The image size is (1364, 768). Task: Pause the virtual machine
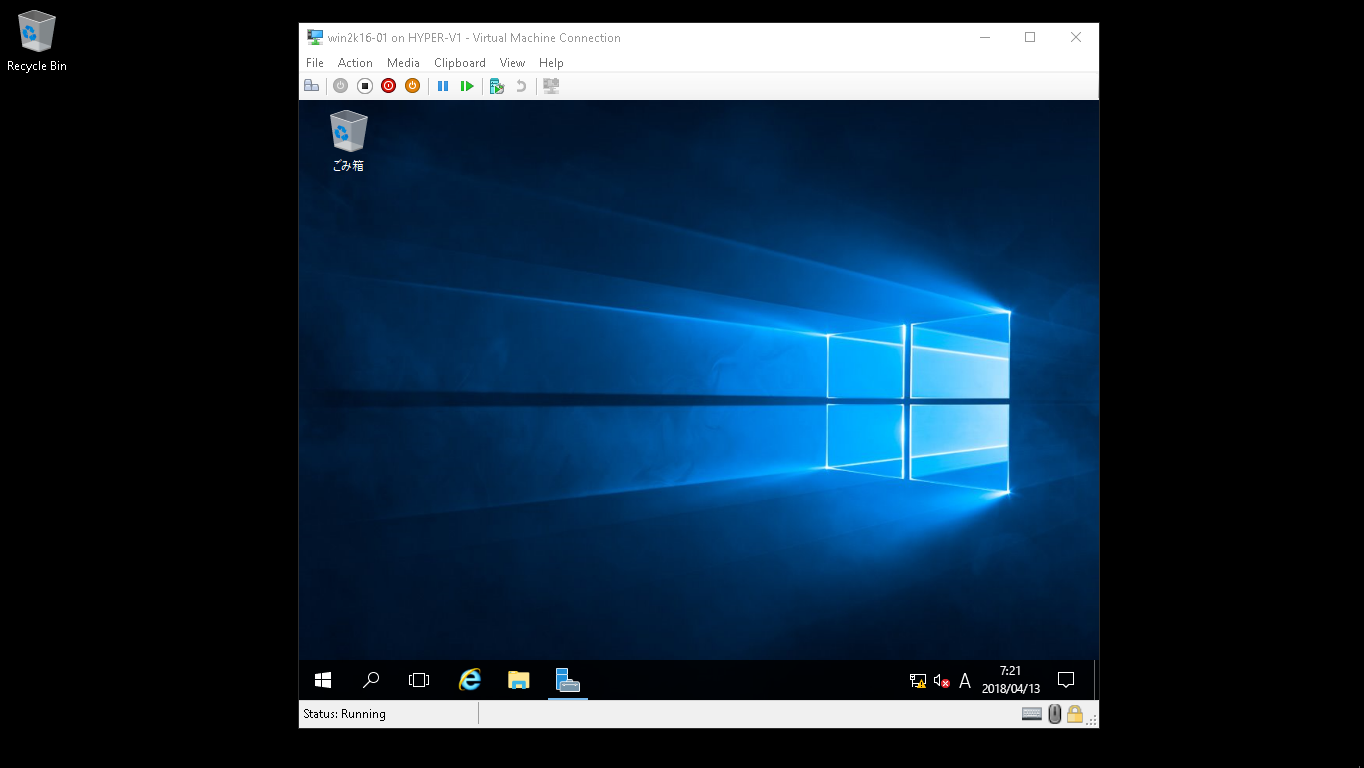[x=443, y=86]
